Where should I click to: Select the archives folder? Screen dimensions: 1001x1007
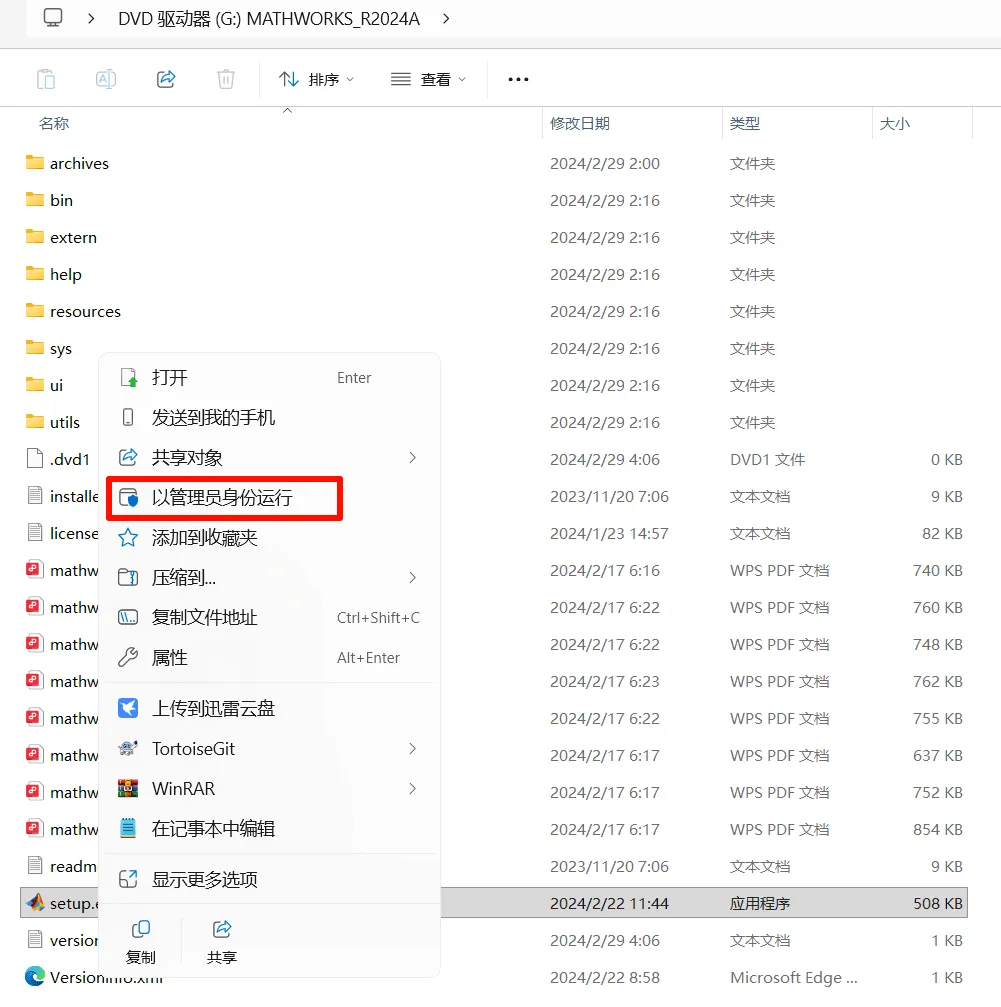pos(67,163)
